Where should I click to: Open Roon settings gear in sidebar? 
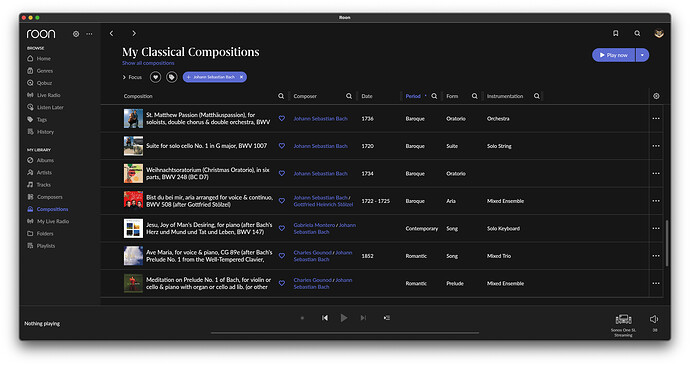coord(76,34)
